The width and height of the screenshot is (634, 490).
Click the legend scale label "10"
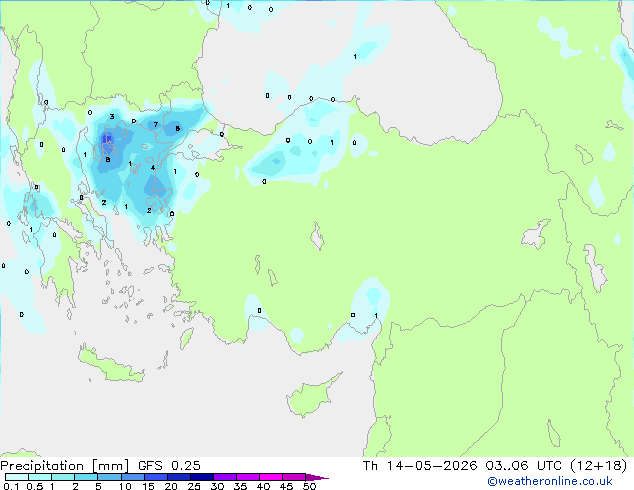(125, 486)
